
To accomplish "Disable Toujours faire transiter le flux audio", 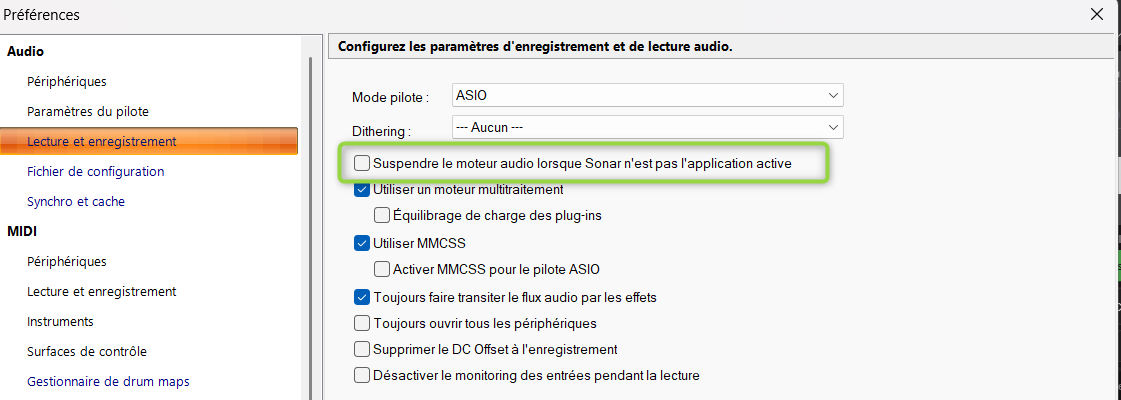I will click(362, 296).
